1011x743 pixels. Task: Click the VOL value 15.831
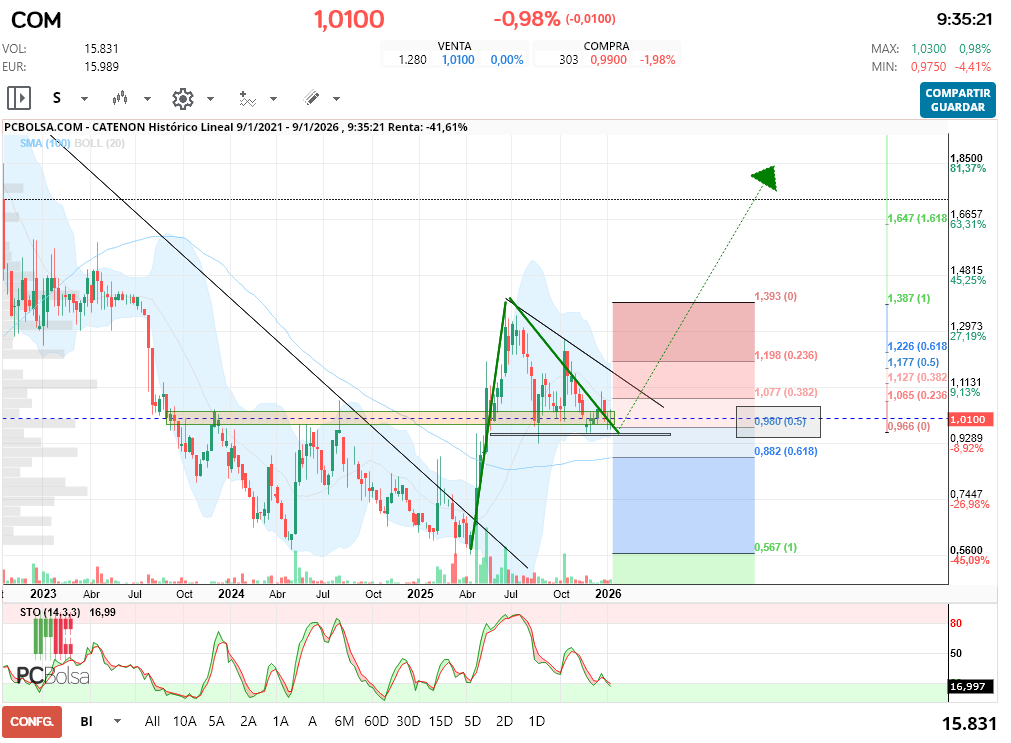(101, 49)
